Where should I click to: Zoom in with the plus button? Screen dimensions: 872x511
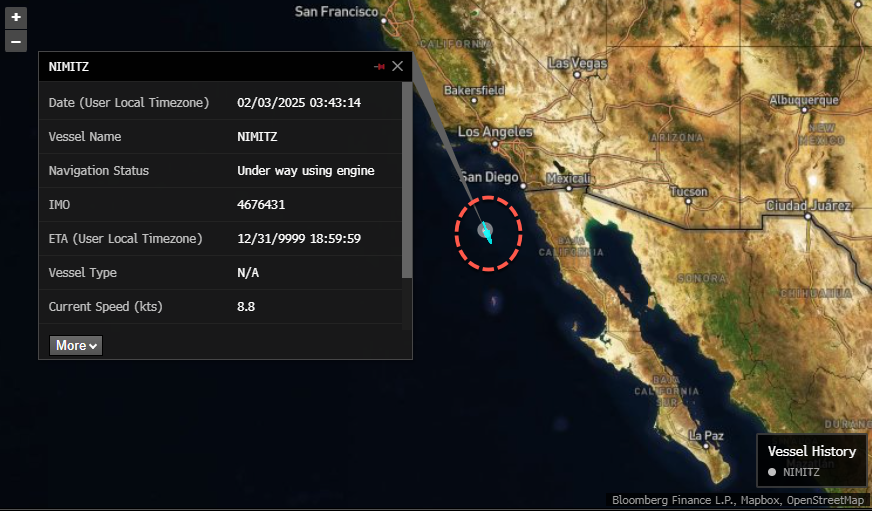point(16,17)
